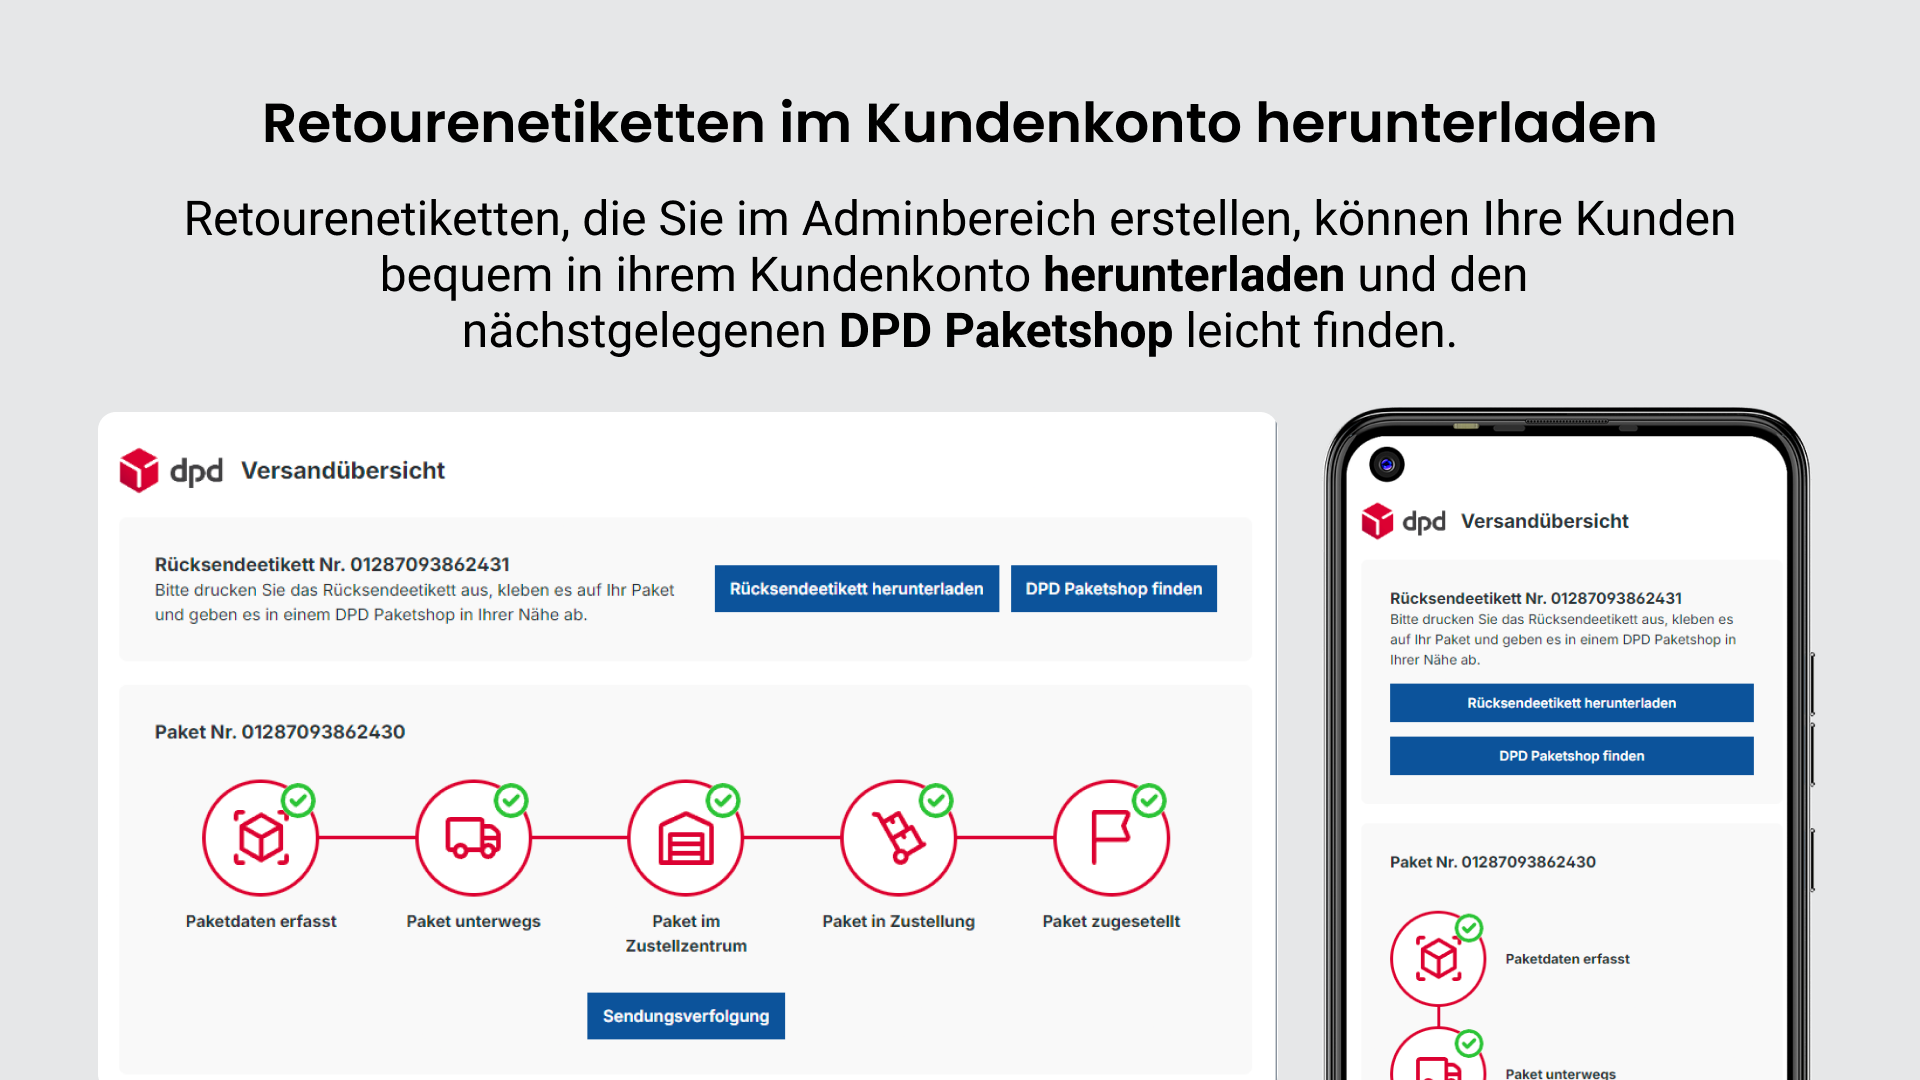The width and height of the screenshot is (1920, 1080).
Task: Click label Paket zugestellt
Action: 1111,921
